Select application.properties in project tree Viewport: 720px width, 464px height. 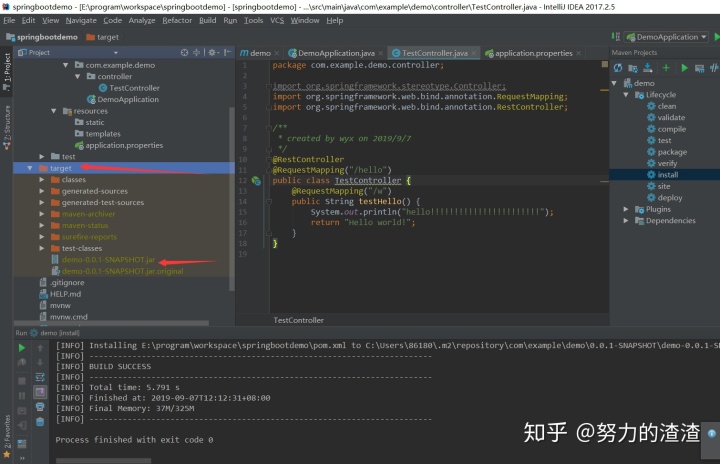point(119,145)
